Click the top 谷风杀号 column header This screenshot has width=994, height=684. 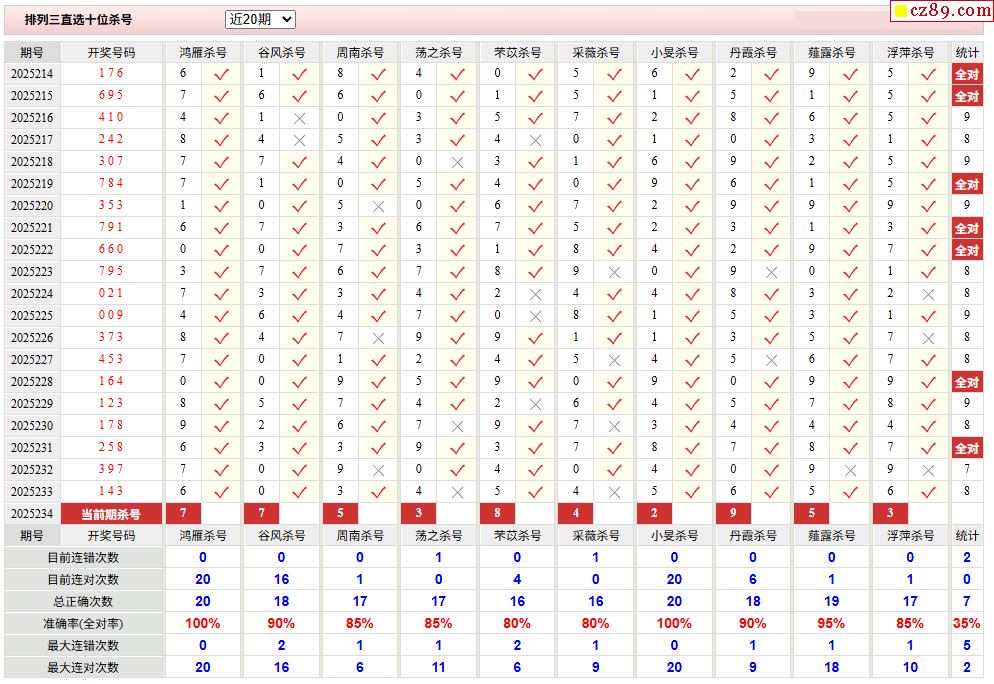(x=281, y=53)
